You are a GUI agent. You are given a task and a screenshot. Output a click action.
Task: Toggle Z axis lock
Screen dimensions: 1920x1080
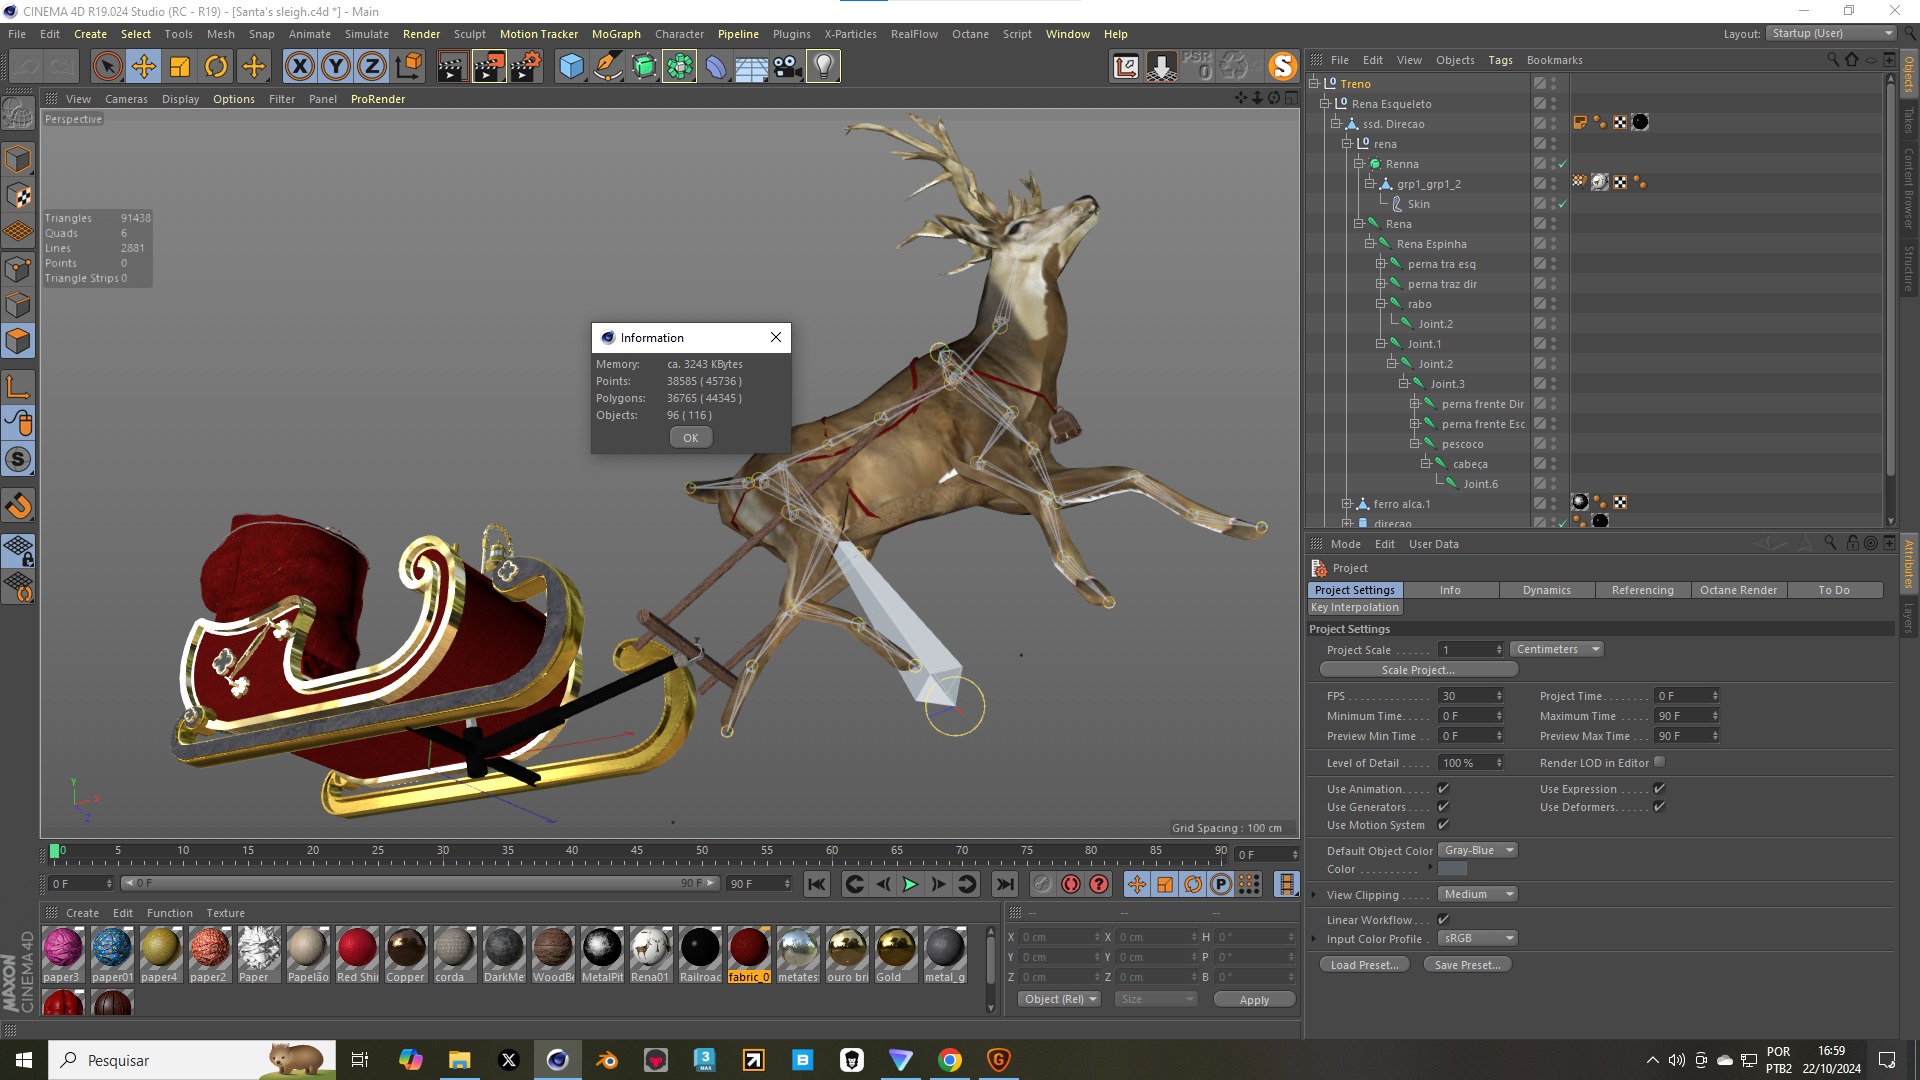[x=372, y=67]
